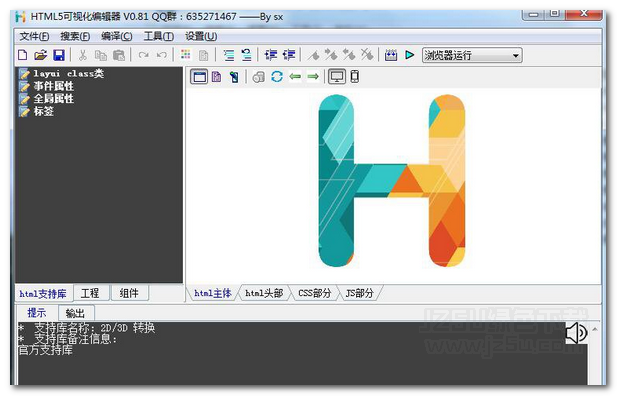Click the output panel scrollbar up arrow
617x396 pixels.
(x=595, y=329)
